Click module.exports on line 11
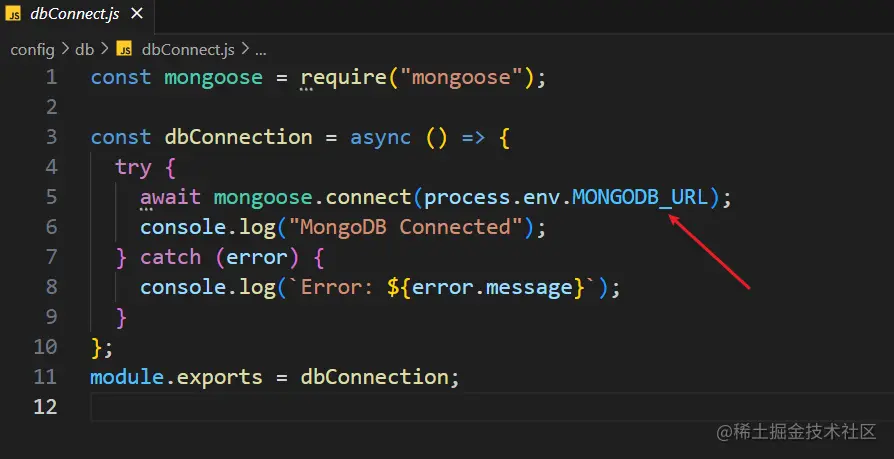The height and width of the screenshot is (459, 894). [x=176, y=377]
